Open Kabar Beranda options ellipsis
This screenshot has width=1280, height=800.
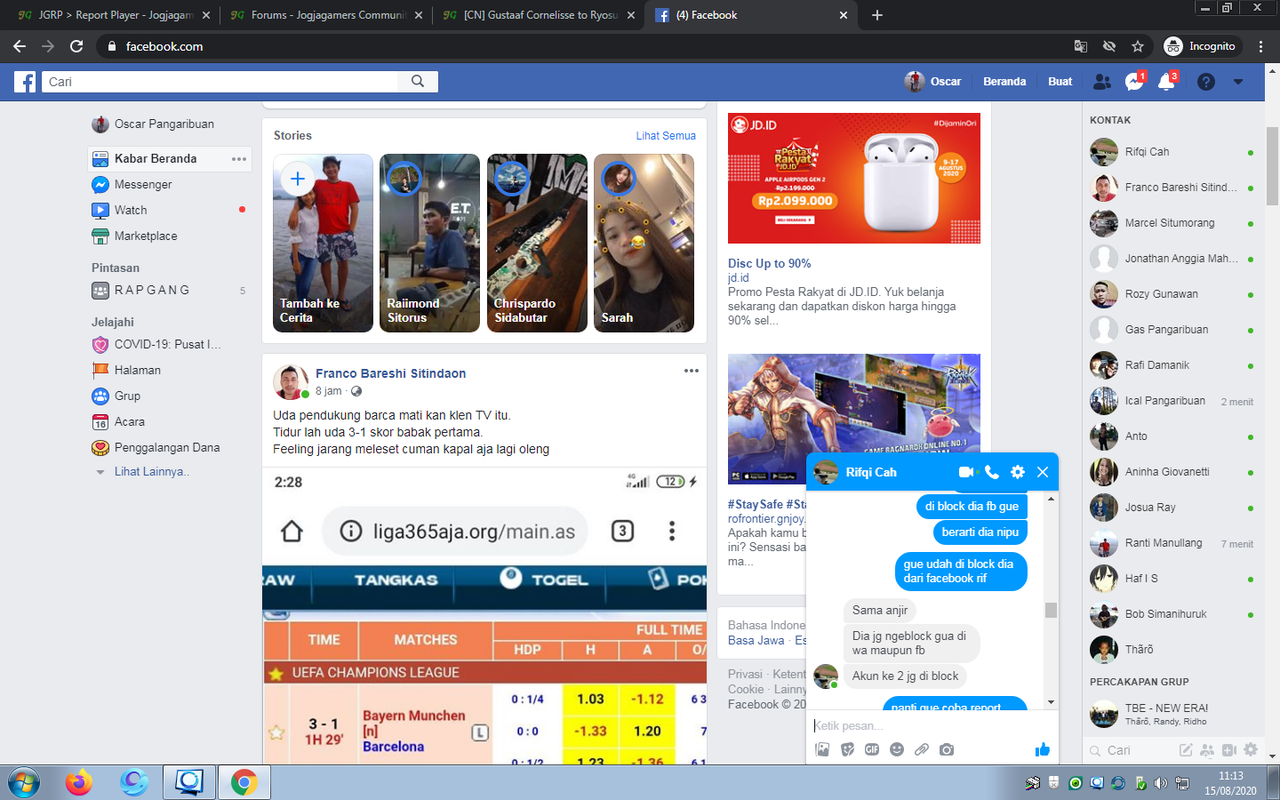[x=239, y=159]
